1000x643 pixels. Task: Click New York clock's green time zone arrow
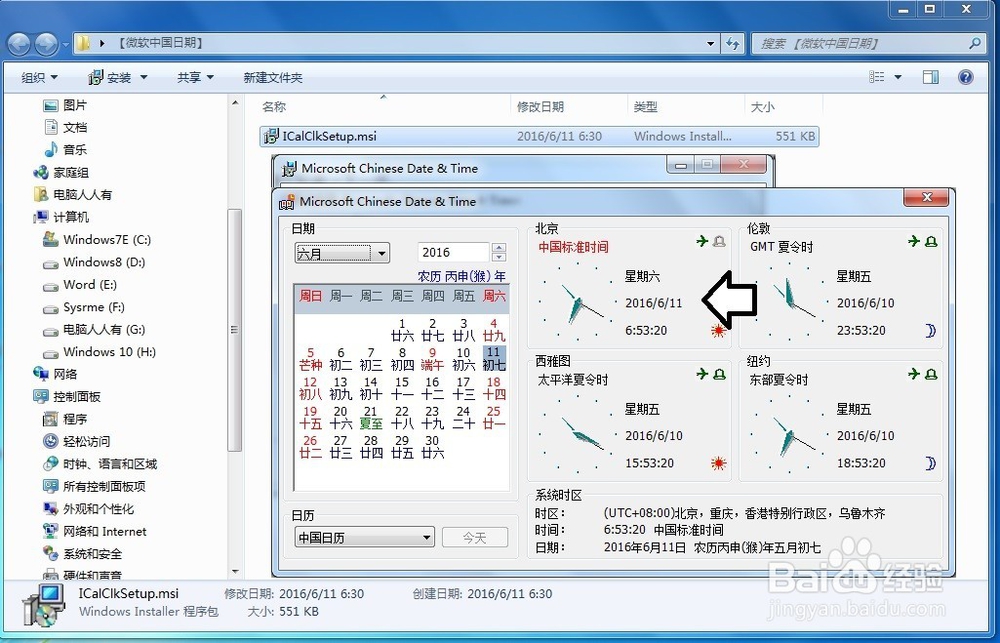(x=914, y=374)
